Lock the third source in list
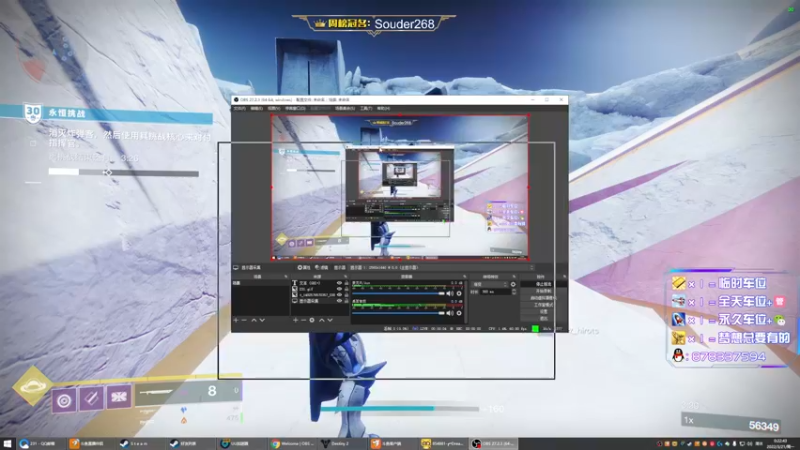Image resolution: width=800 pixels, height=450 pixels. 346,295
